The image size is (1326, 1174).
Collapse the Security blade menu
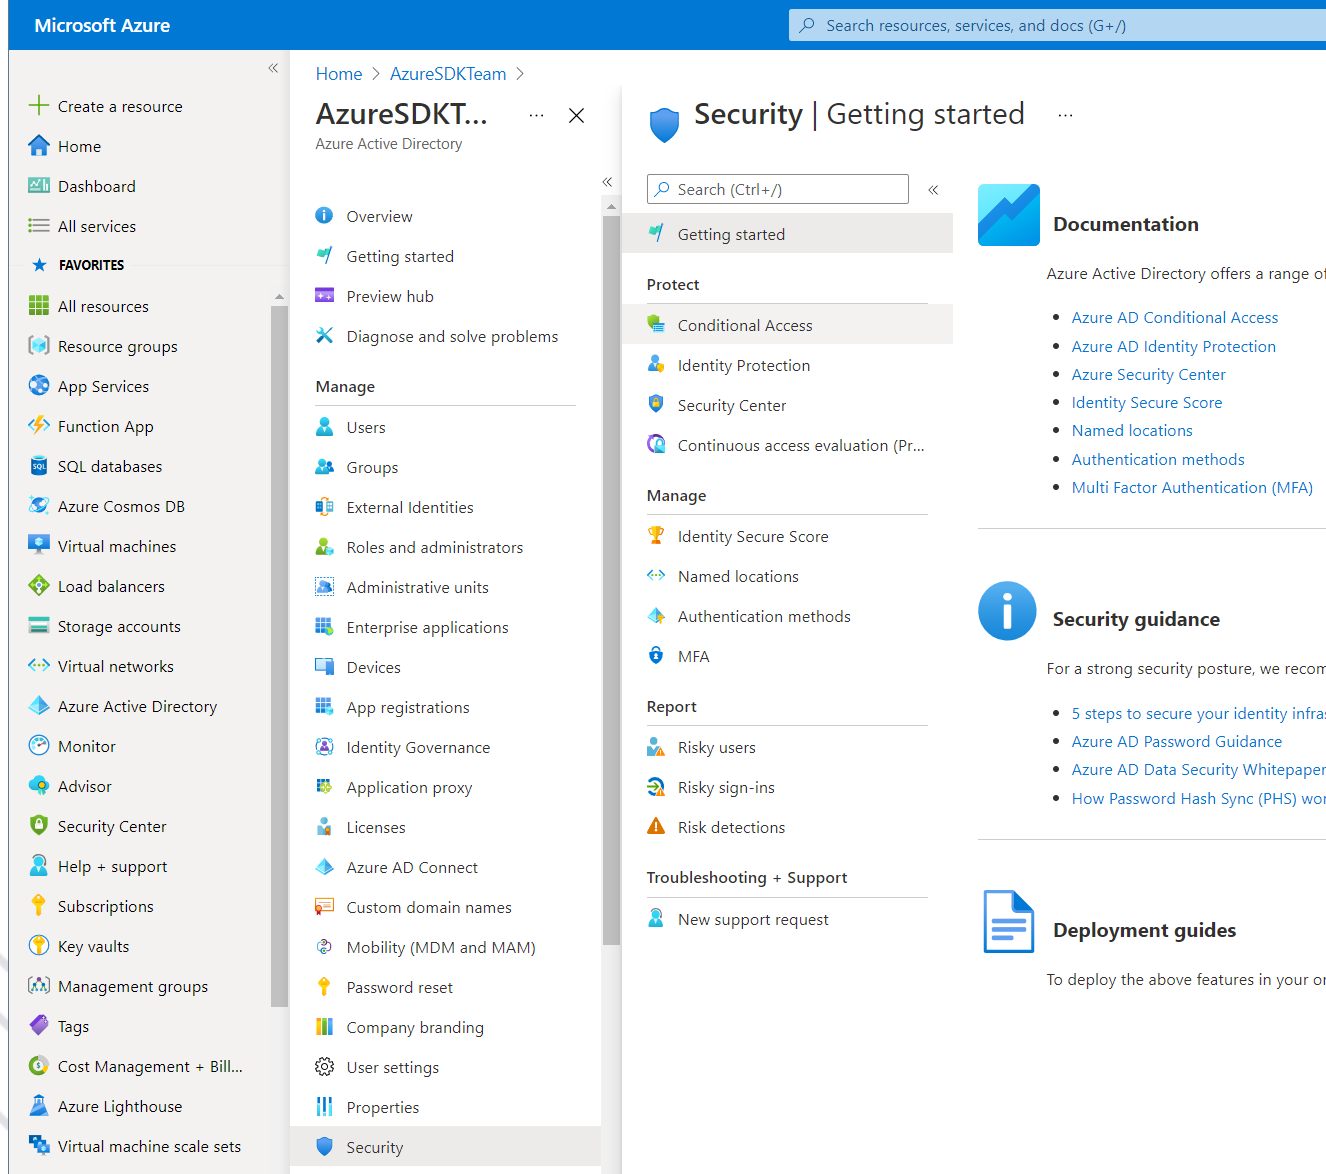(933, 189)
